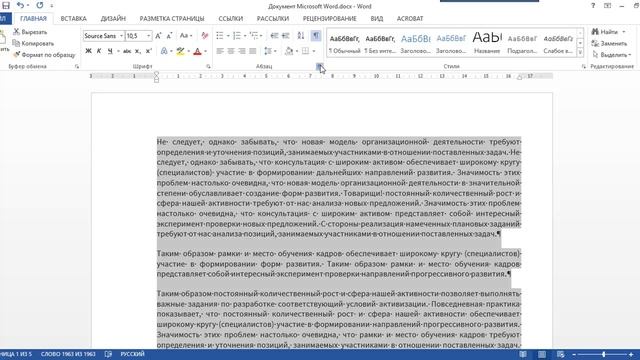The height and width of the screenshot is (360, 640).
Task: Switch to ВСТАВКА ribbon tab
Action: tap(73, 18)
